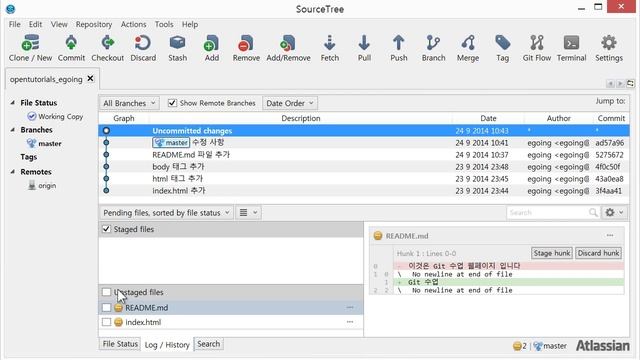This screenshot has height=360, width=640.
Task: Select Working Copy in sidebar
Action: point(55,117)
